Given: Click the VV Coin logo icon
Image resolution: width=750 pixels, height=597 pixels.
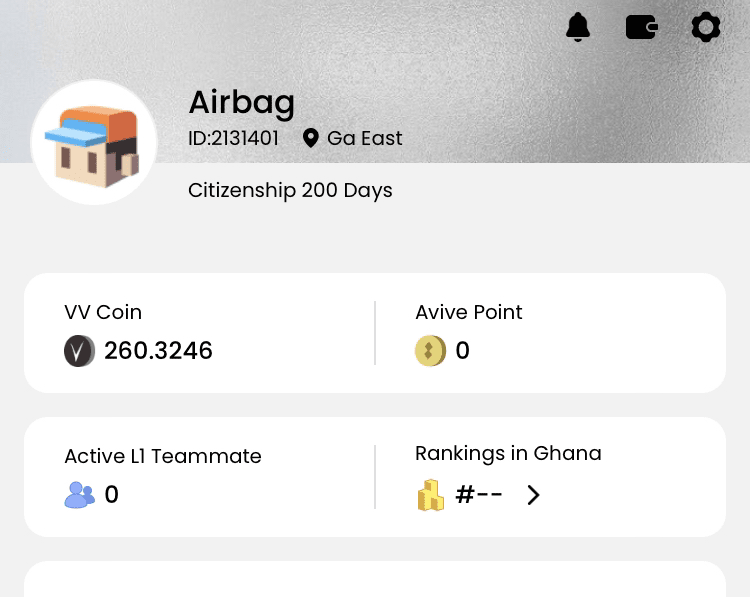Looking at the screenshot, I should [x=79, y=351].
